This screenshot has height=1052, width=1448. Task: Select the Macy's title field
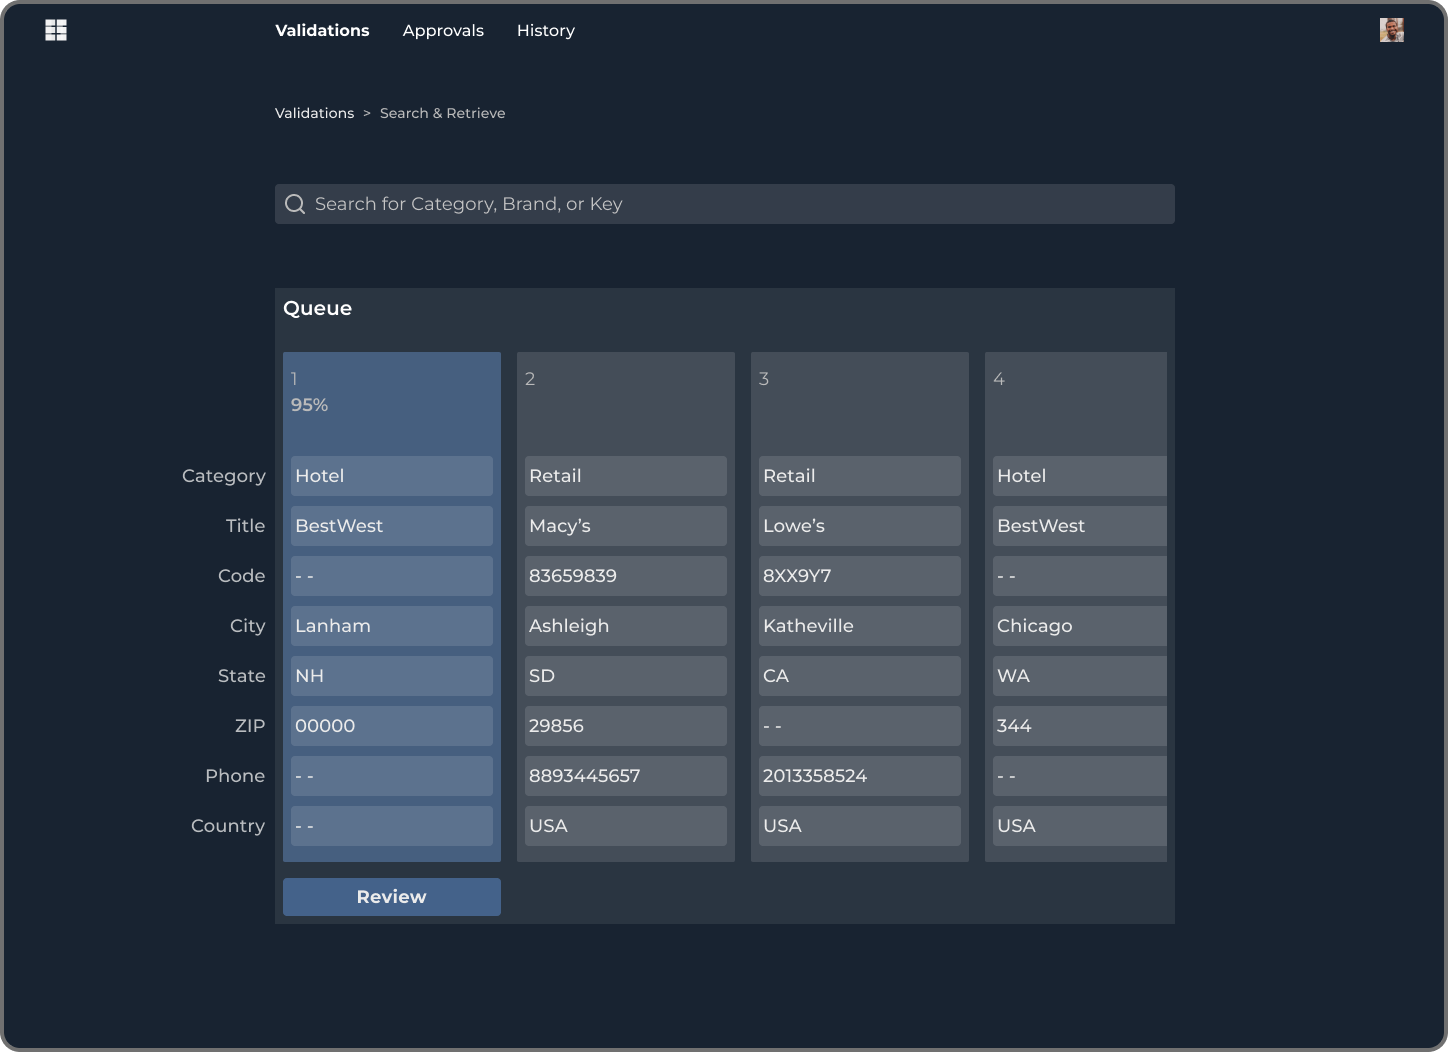point(625,526)
